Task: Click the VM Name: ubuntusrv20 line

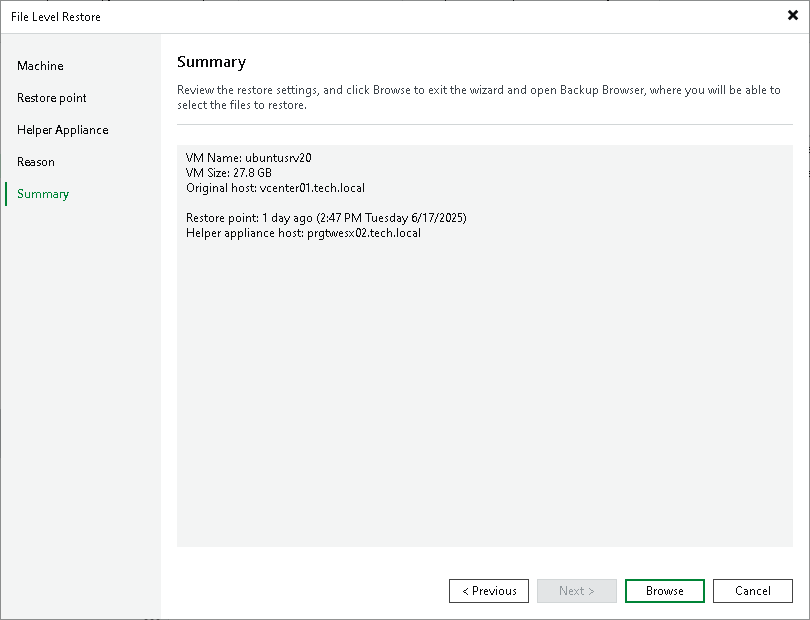Action: 248,158
